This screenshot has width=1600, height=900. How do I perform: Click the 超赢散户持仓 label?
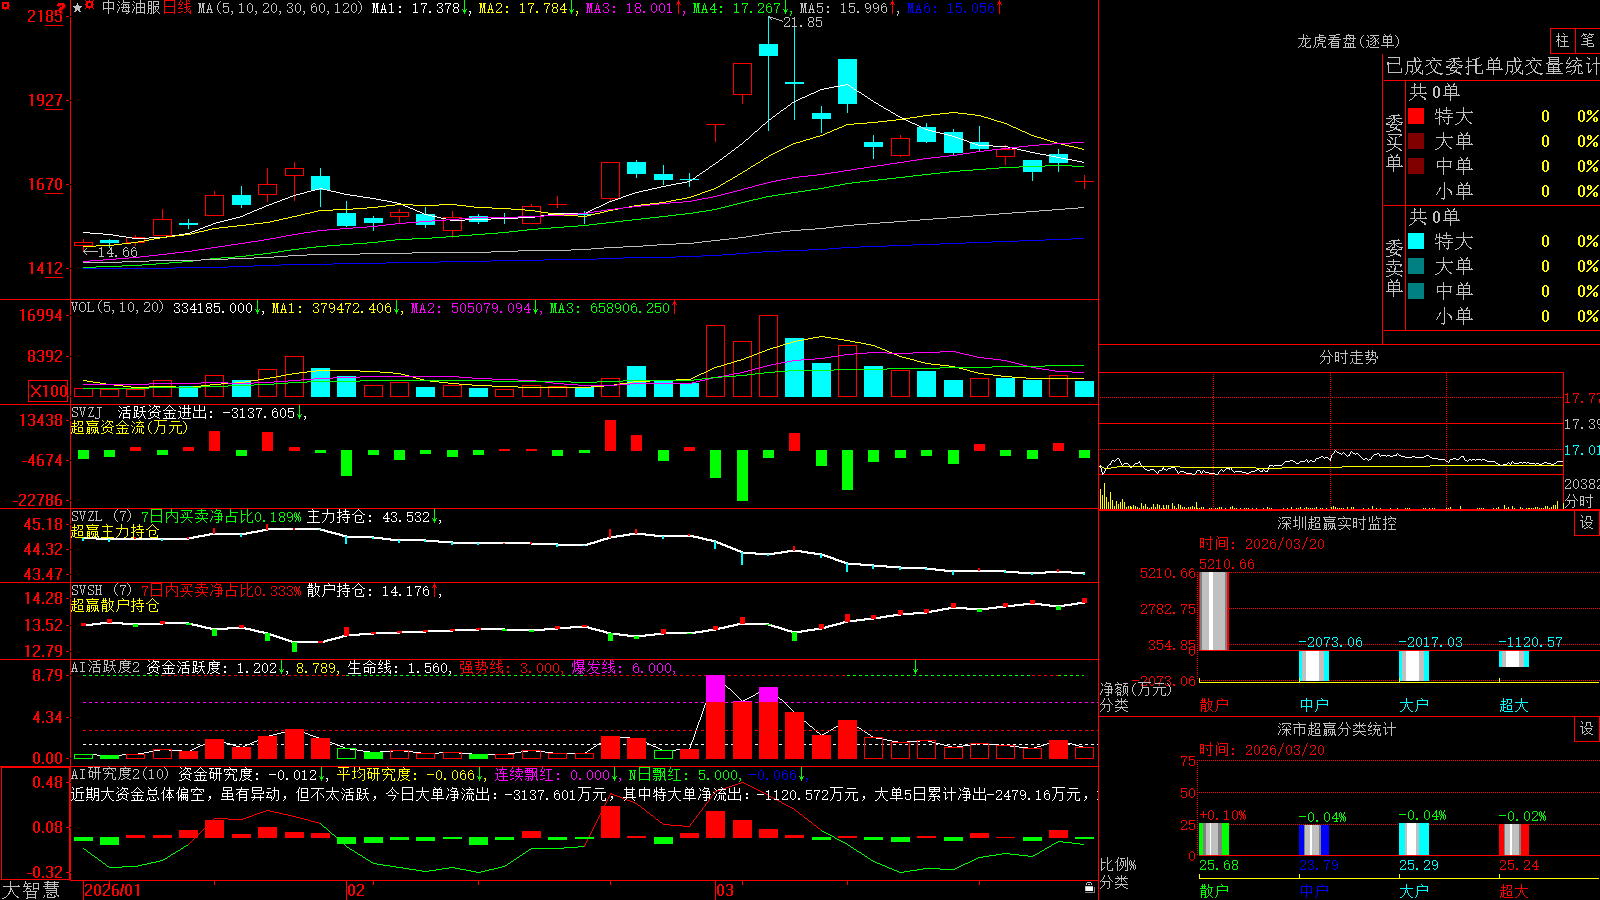tap(115, 605)
